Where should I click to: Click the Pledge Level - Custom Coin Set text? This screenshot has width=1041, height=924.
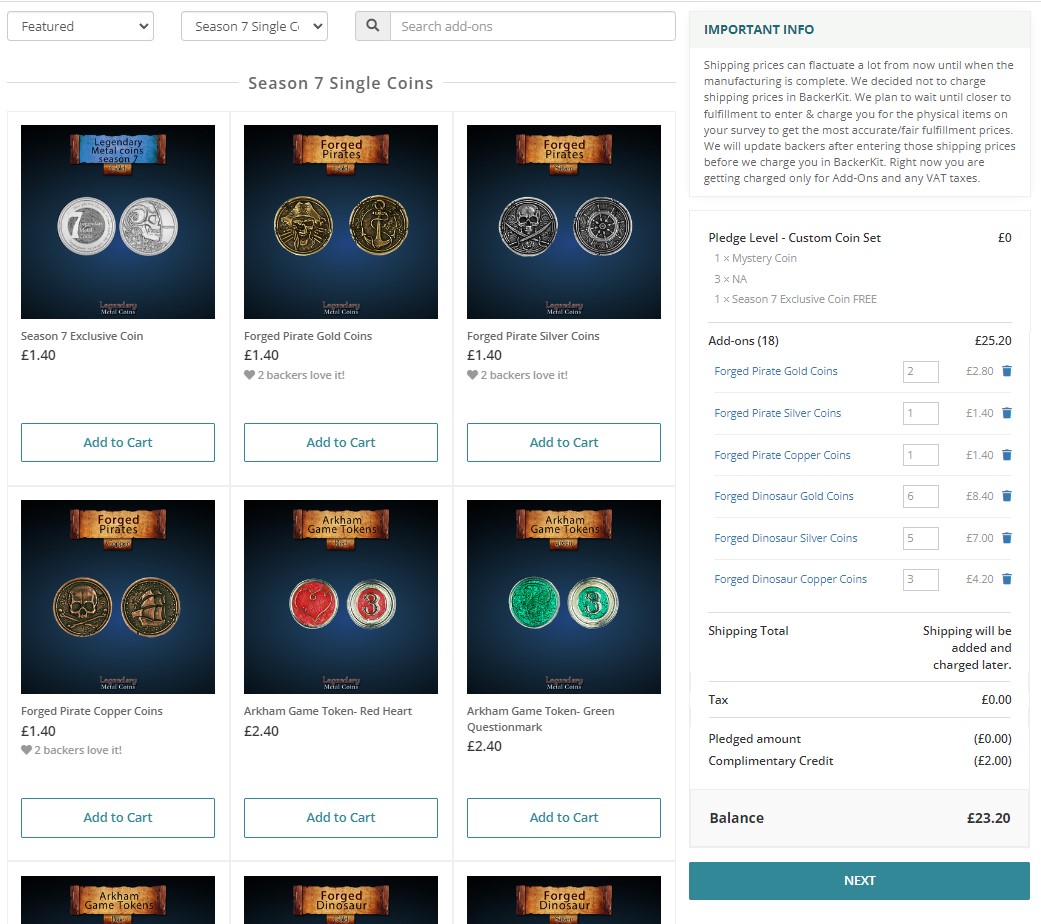click(794, 238)
